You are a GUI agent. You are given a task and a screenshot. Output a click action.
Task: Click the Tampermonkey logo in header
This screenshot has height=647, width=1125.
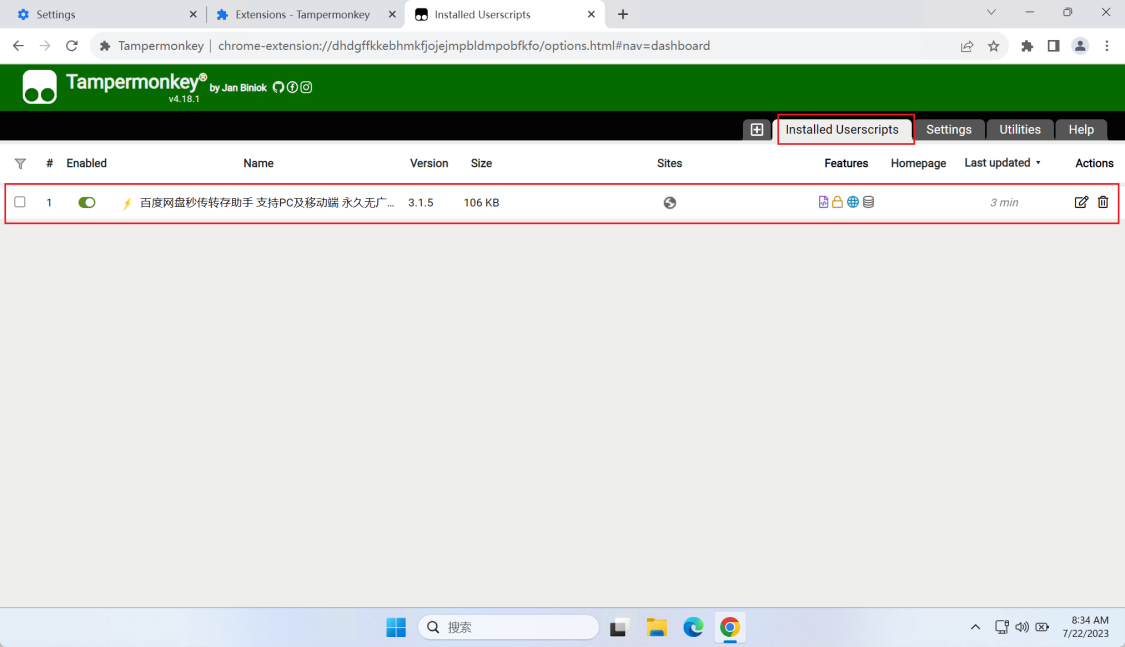pyautogui.click(x=39, y=87)
